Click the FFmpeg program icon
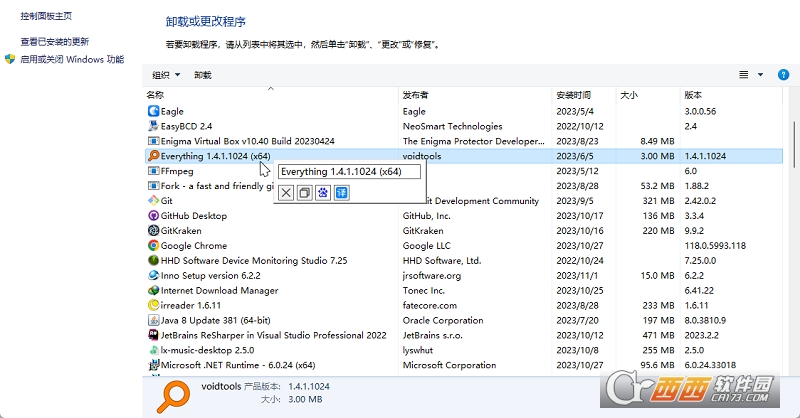The width and height of the screenshot is (800, 418). tap(153, 171)
